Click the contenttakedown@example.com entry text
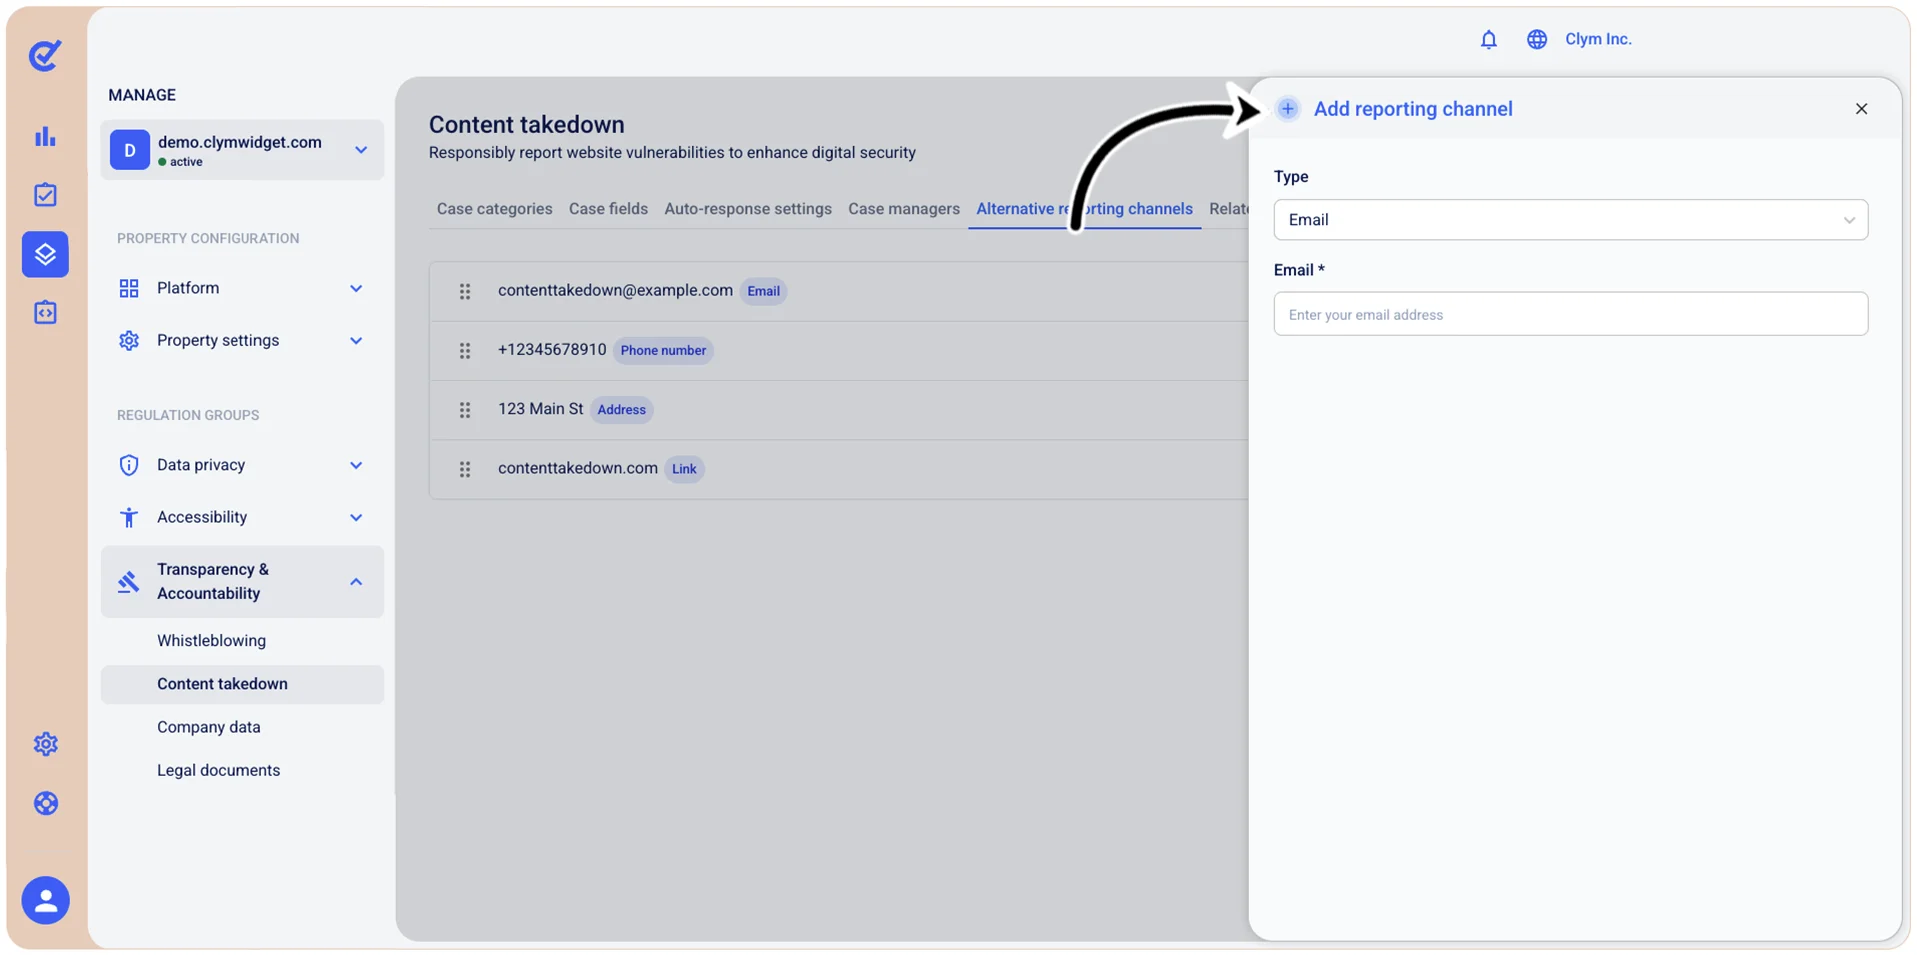1917x955 pixels. point(615,290)
